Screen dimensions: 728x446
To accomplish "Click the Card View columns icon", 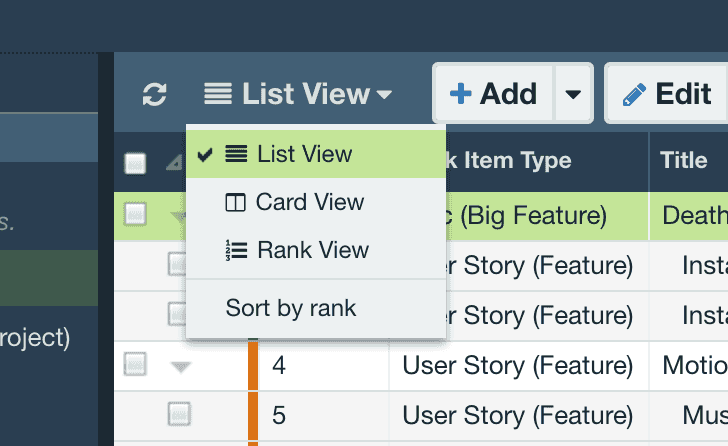I will (x=235, y=203).
